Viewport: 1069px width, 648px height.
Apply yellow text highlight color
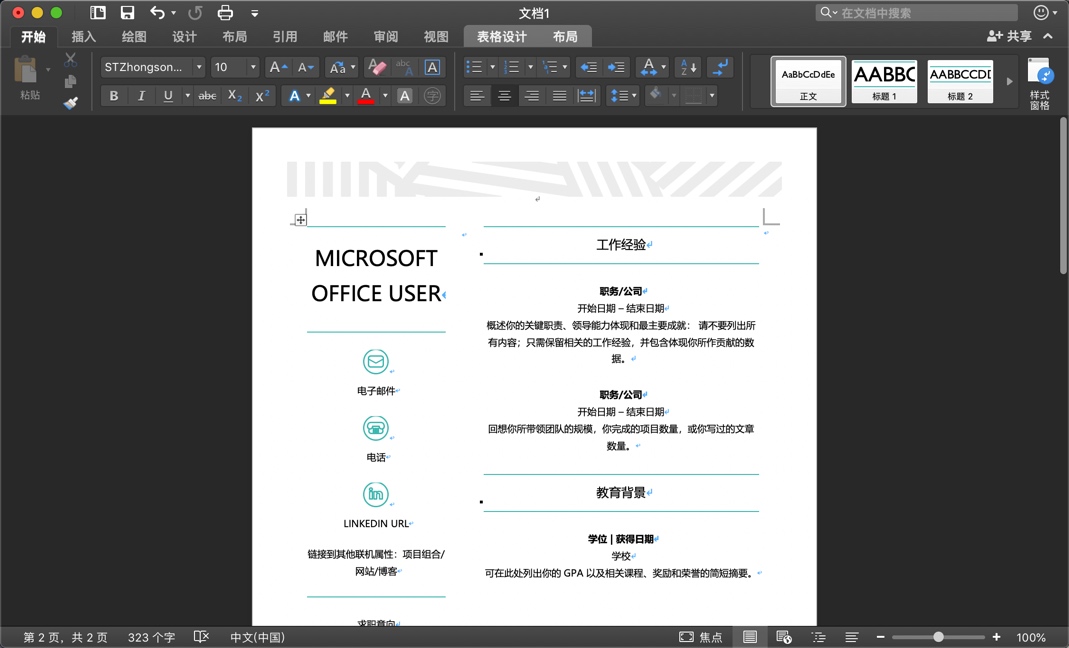[x=326, y=96]
